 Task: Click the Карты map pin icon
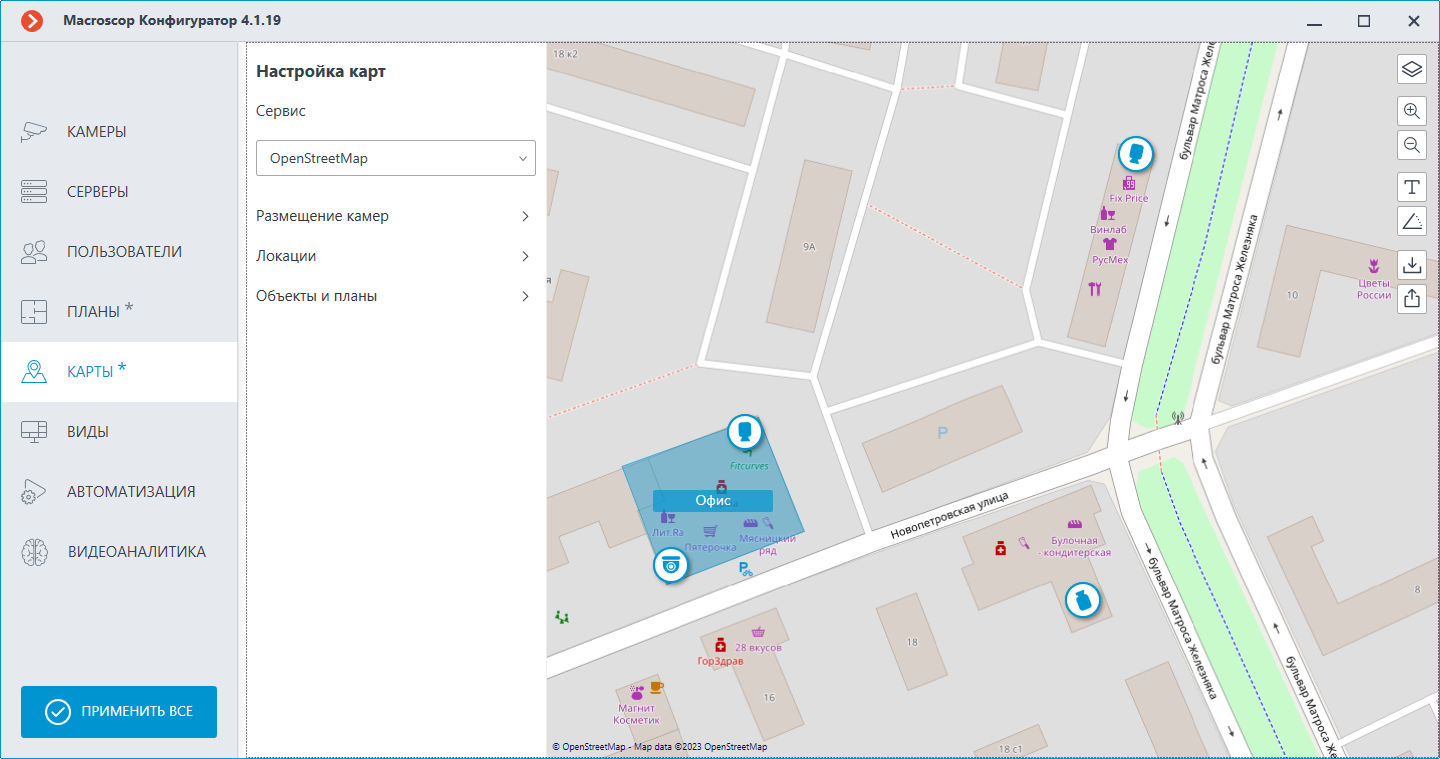pos(34,372)
